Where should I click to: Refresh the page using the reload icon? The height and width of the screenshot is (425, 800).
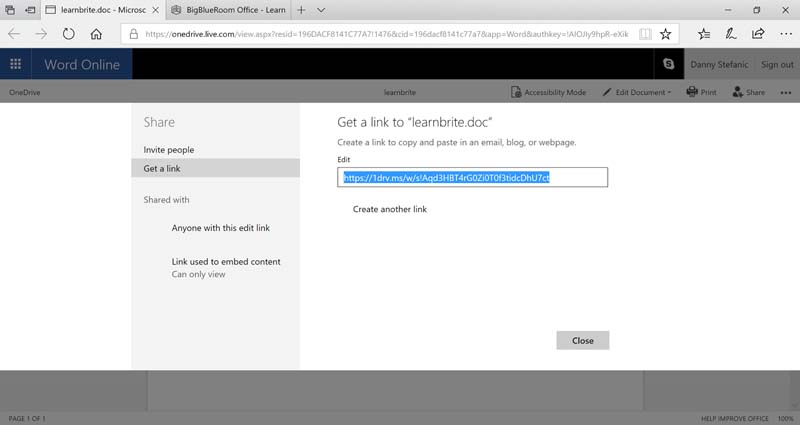68,34
